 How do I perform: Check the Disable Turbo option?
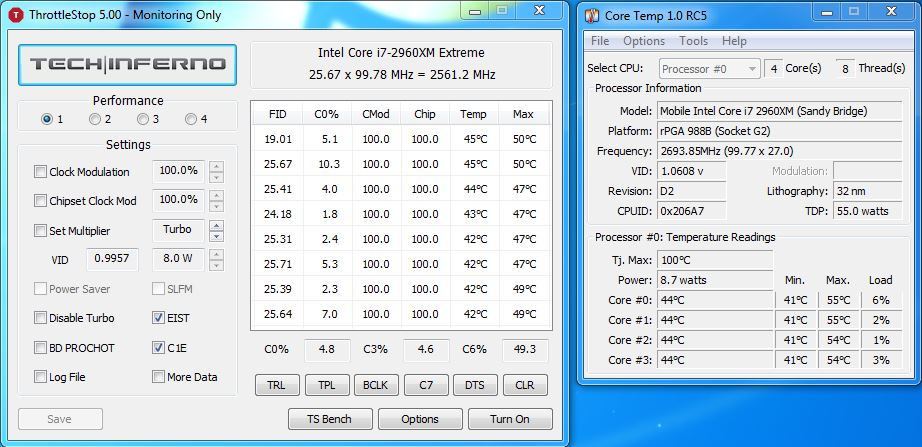tap(40, 318)
